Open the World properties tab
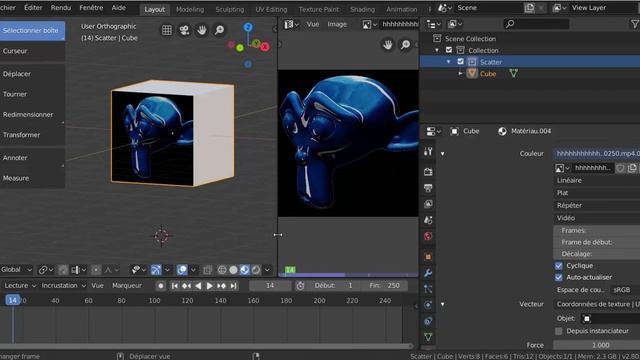The image size is (640, 360). (428, 236)
